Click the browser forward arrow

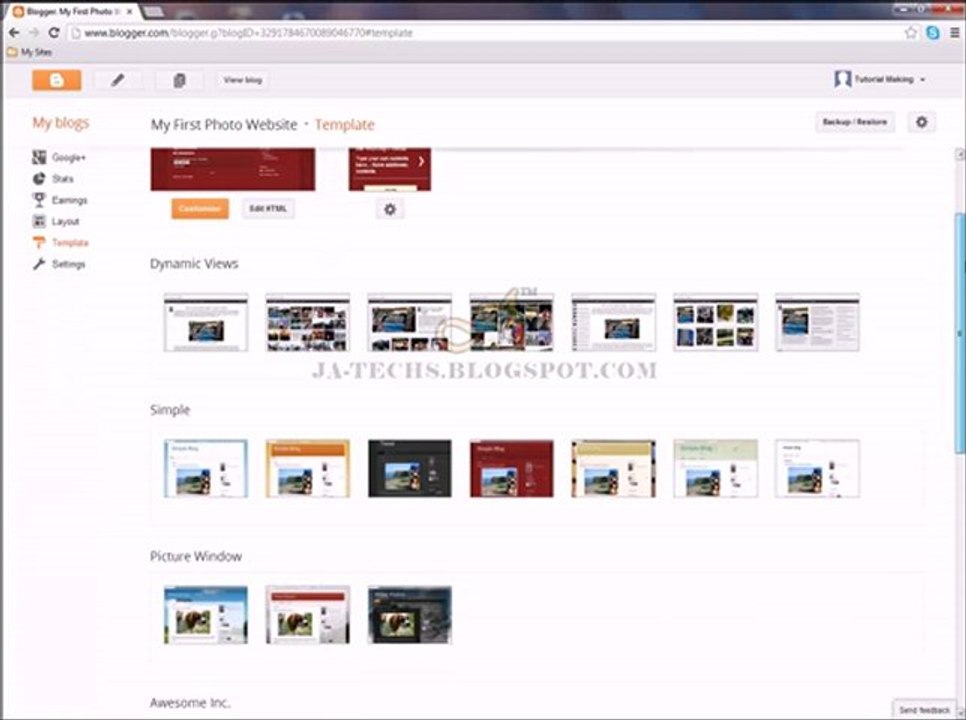coord(33,33)
